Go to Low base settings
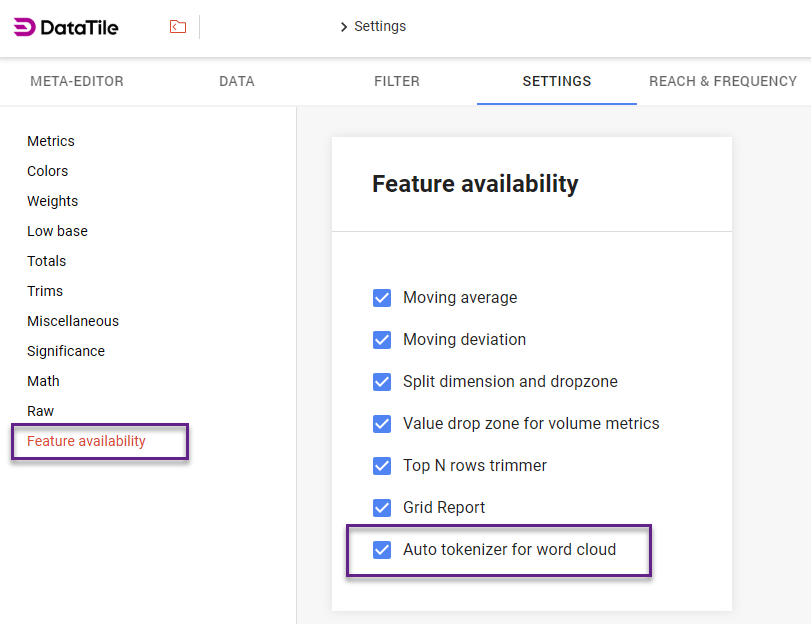811x624 pixels. pyautogui.click(x=58, y=231)
